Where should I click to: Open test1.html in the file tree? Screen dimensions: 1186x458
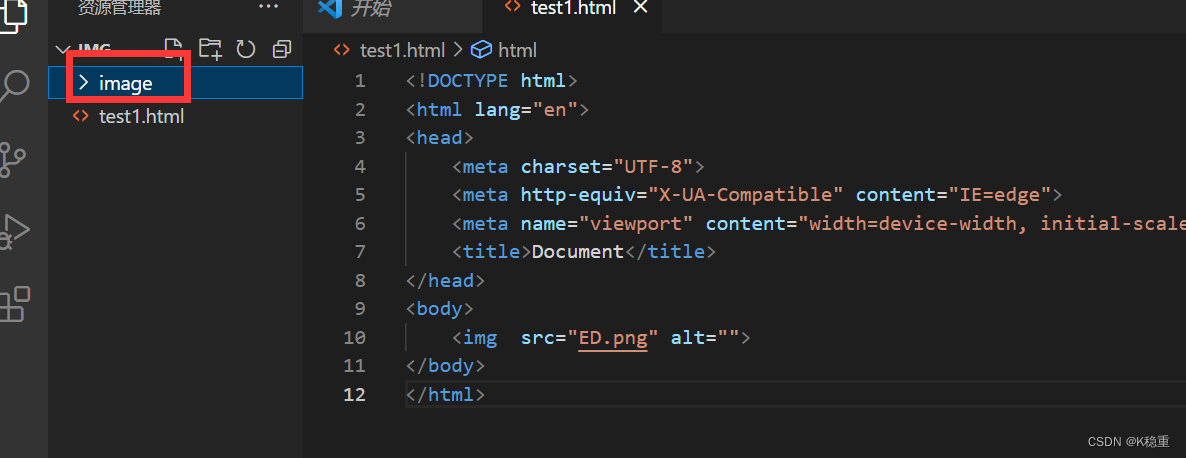141,116
